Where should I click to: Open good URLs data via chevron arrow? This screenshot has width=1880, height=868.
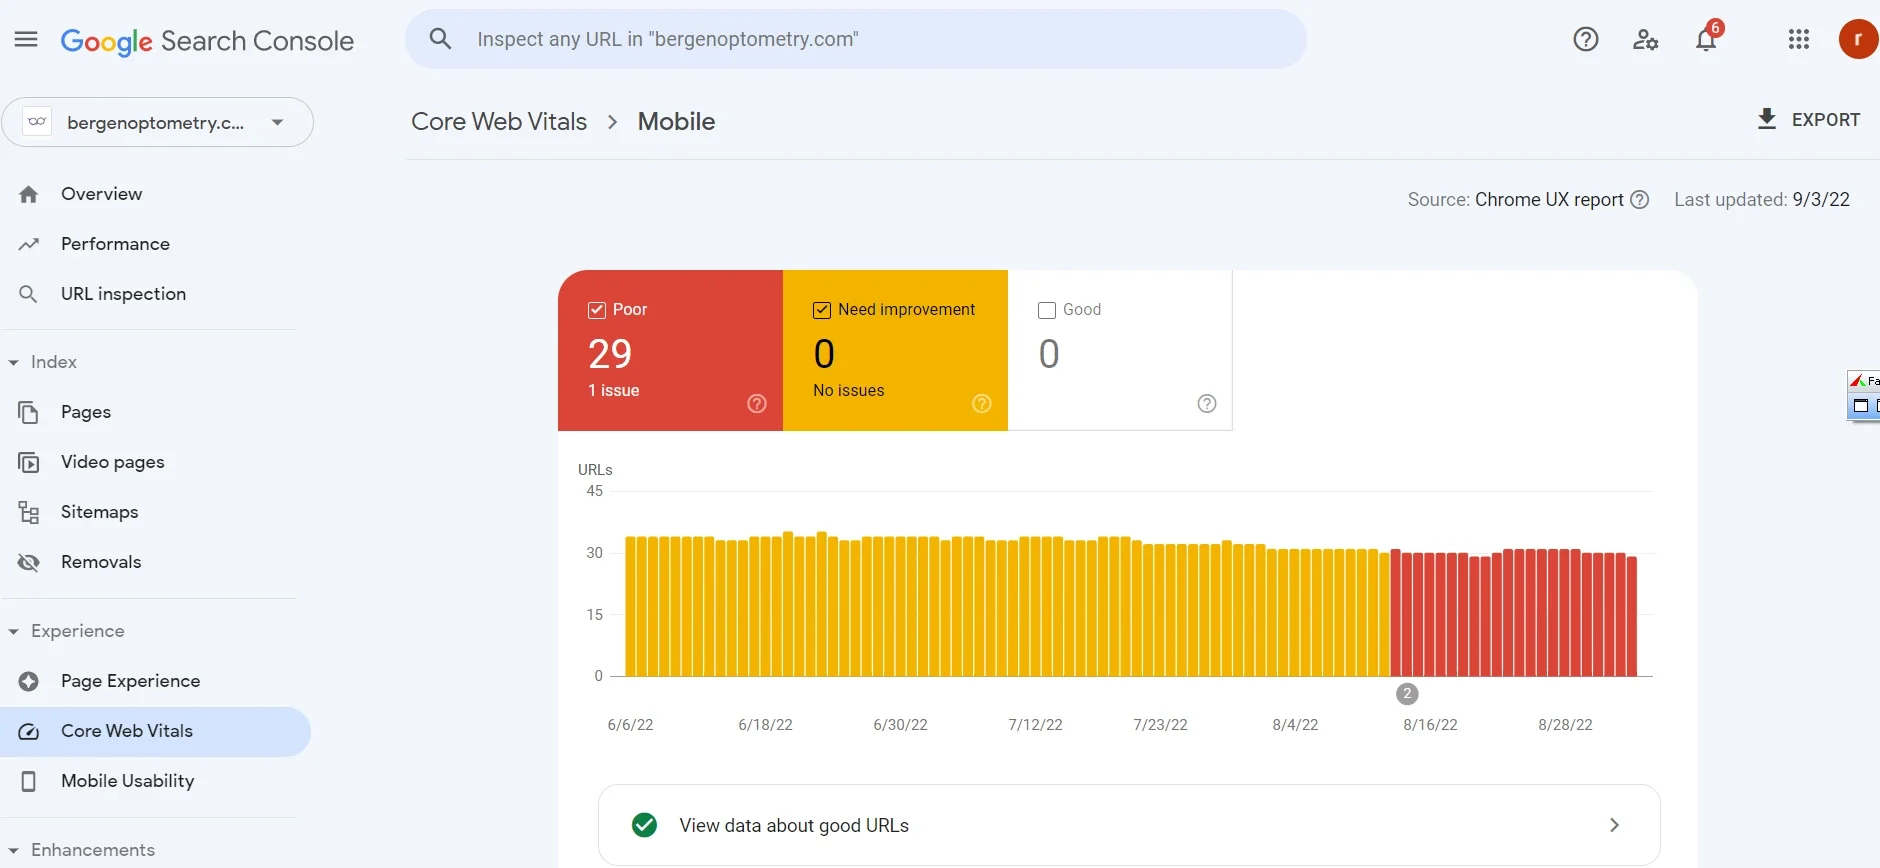[1614, 825]
